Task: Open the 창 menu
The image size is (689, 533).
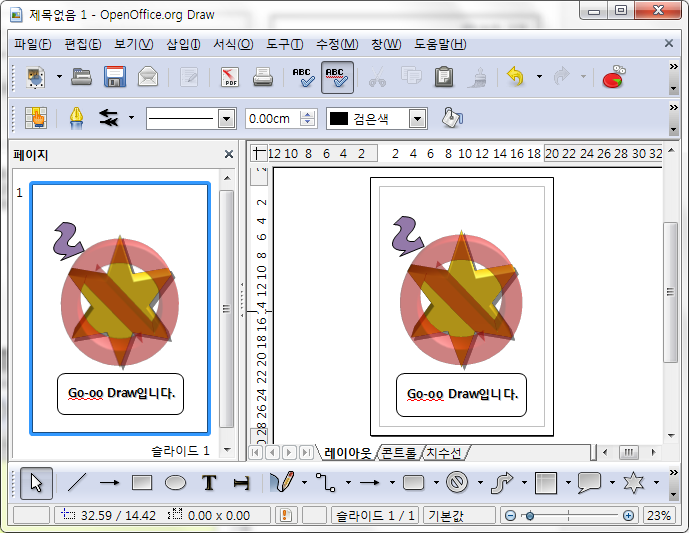Action: 386,44
